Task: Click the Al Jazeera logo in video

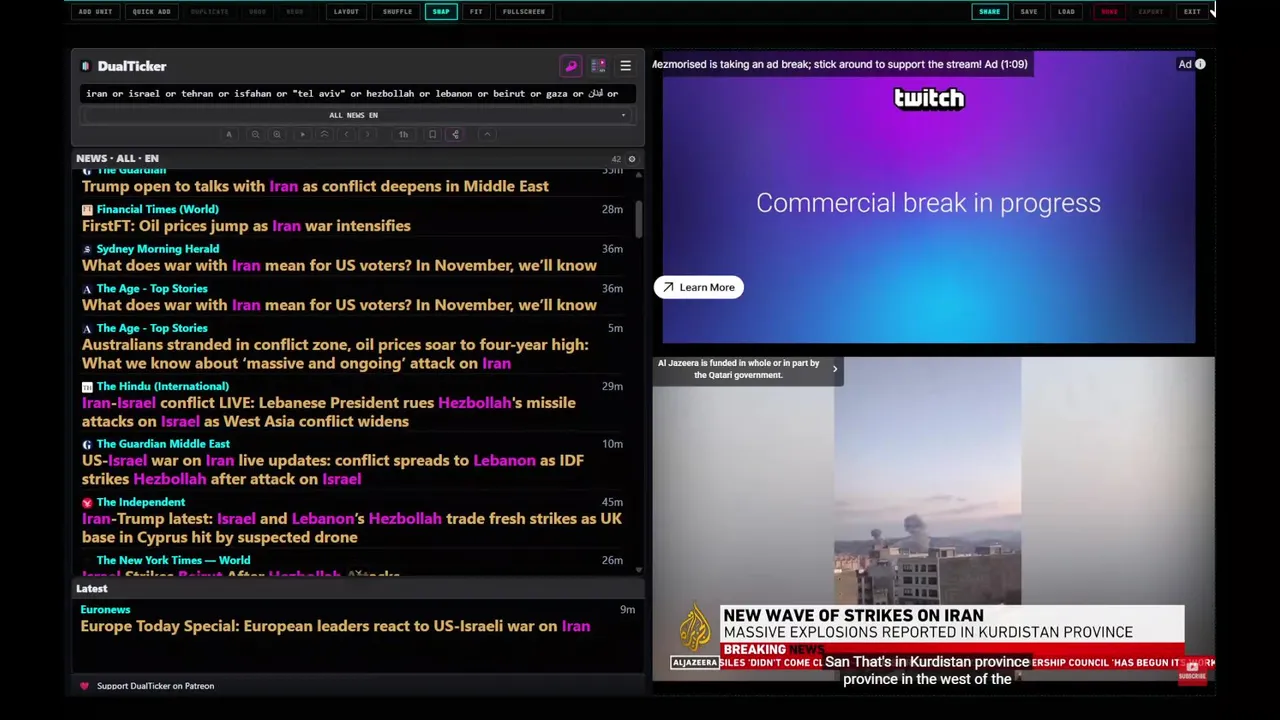Action: coord(694,633)
